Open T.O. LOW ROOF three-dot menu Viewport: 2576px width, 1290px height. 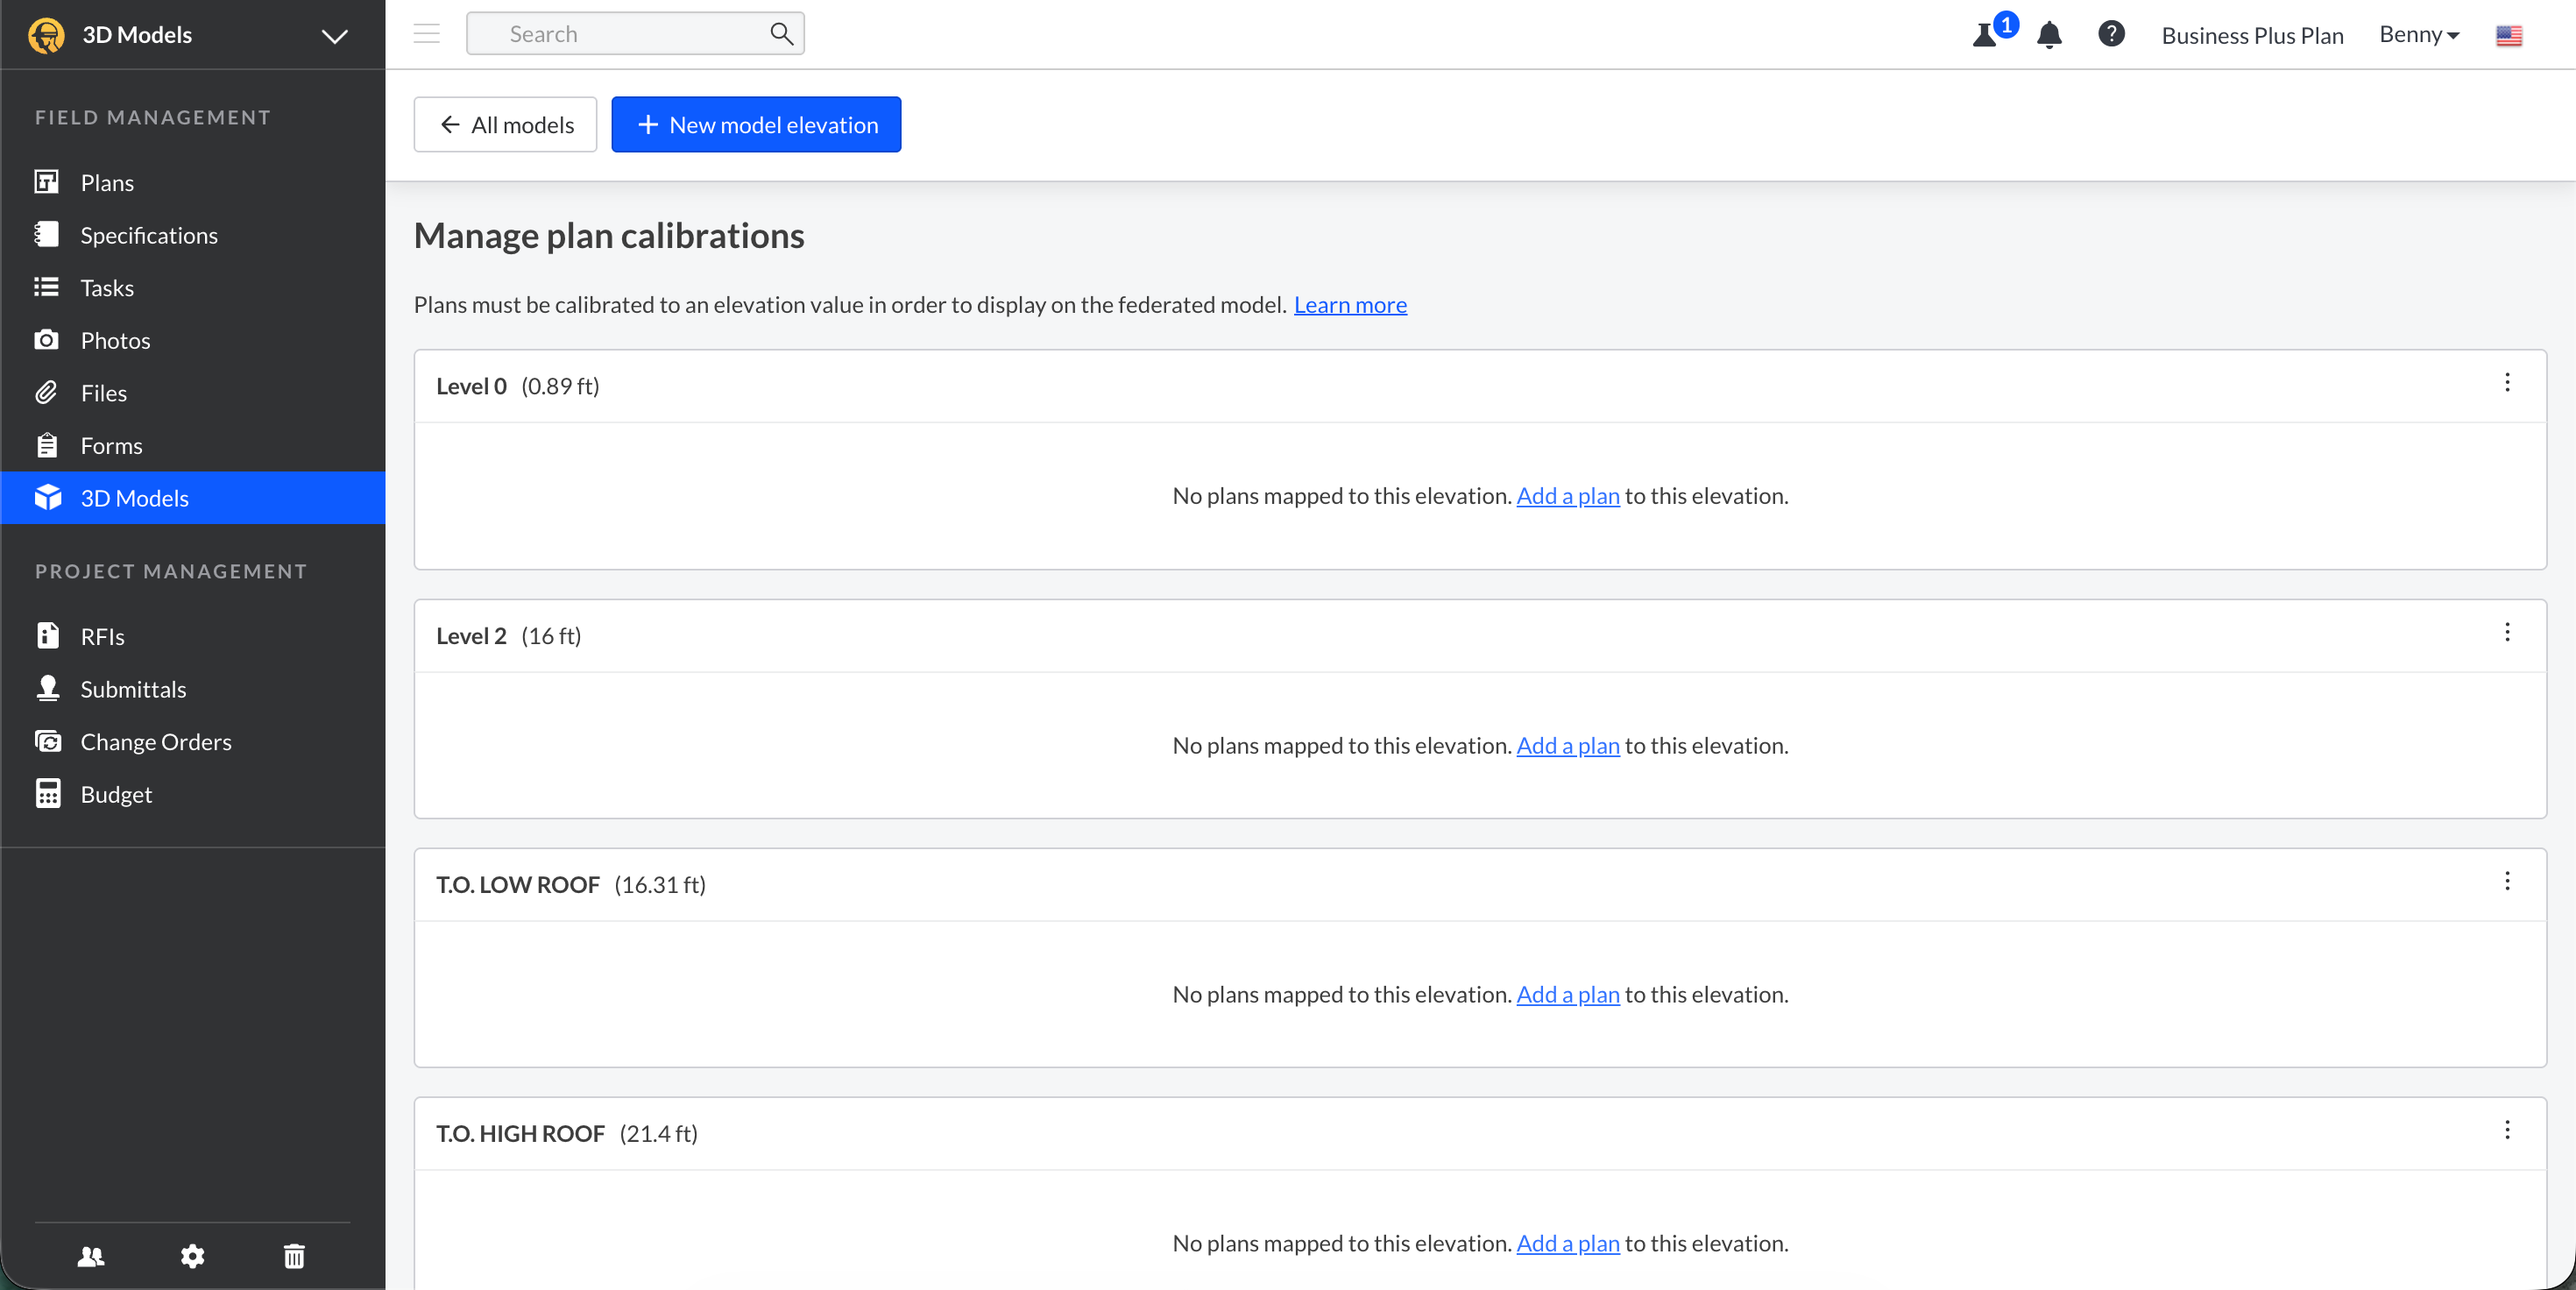point(2506,881)
